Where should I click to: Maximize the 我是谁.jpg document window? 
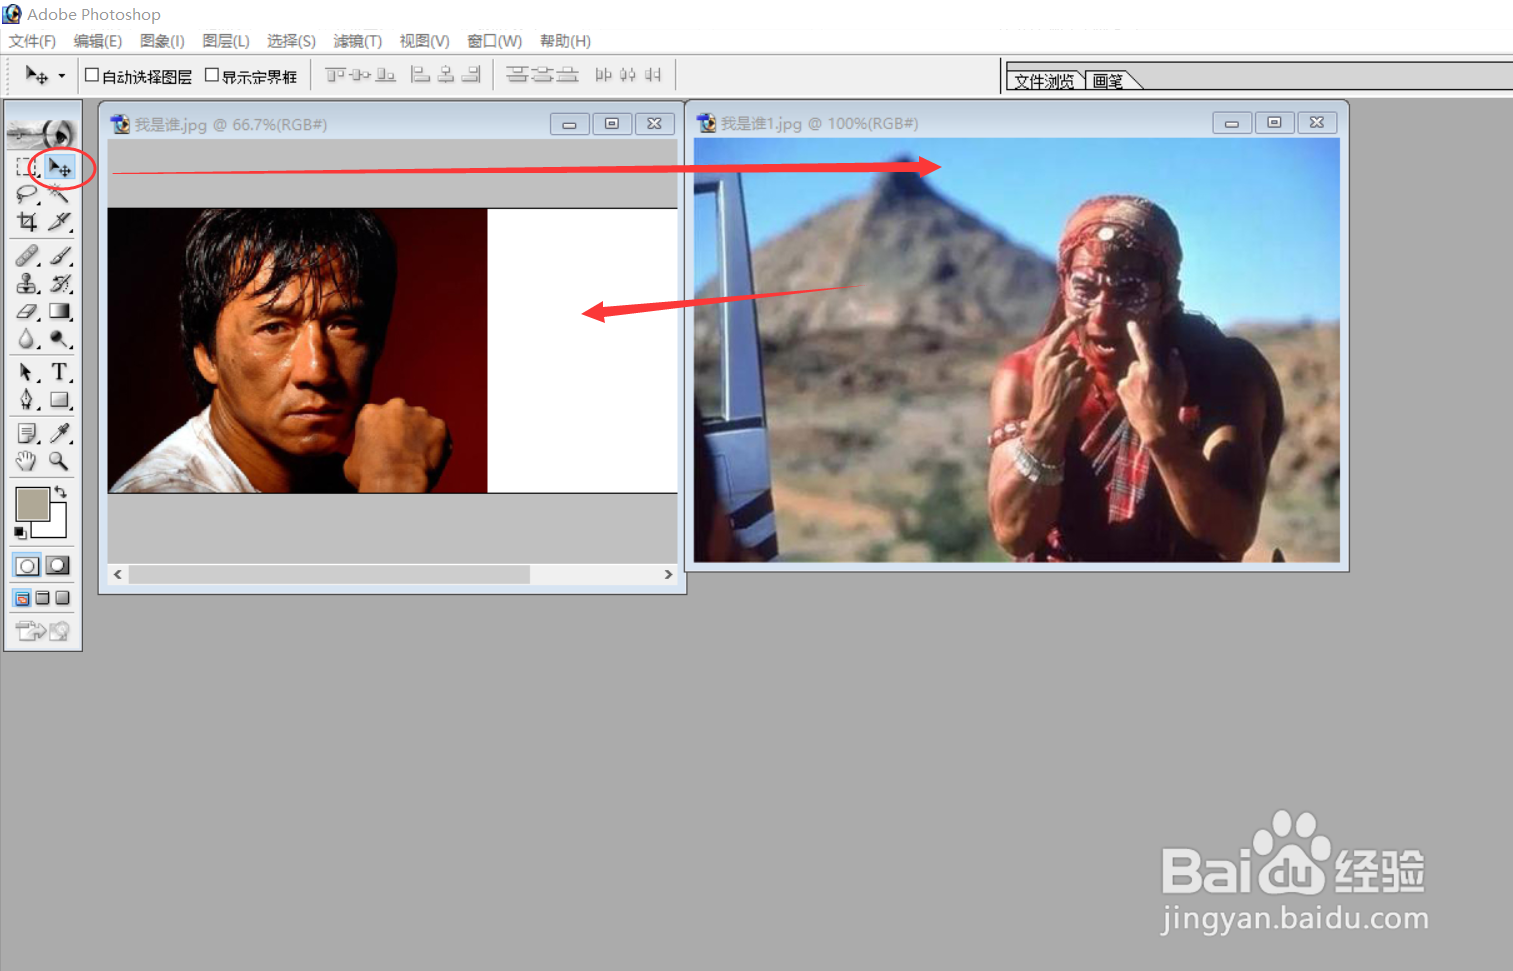click(612, 123)
